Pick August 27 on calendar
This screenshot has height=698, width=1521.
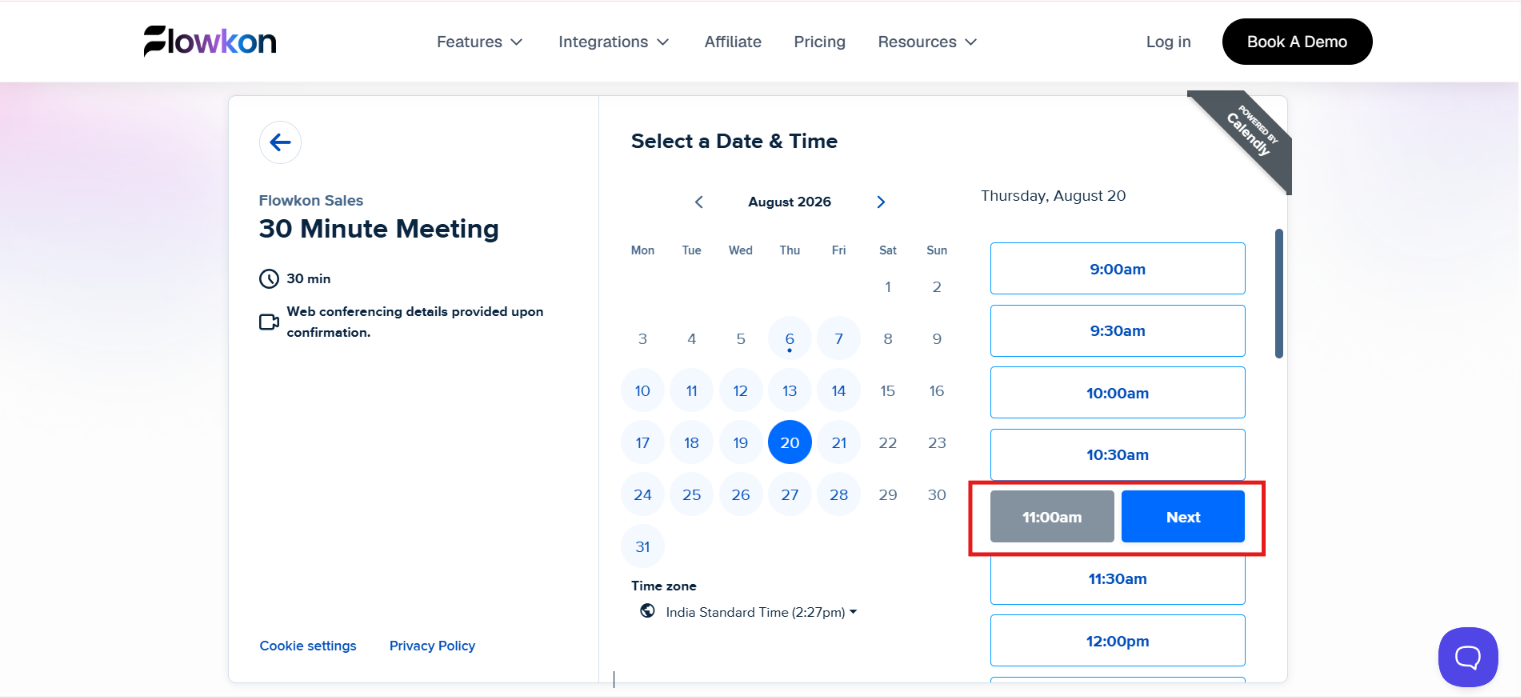click(x=790, y=495)
